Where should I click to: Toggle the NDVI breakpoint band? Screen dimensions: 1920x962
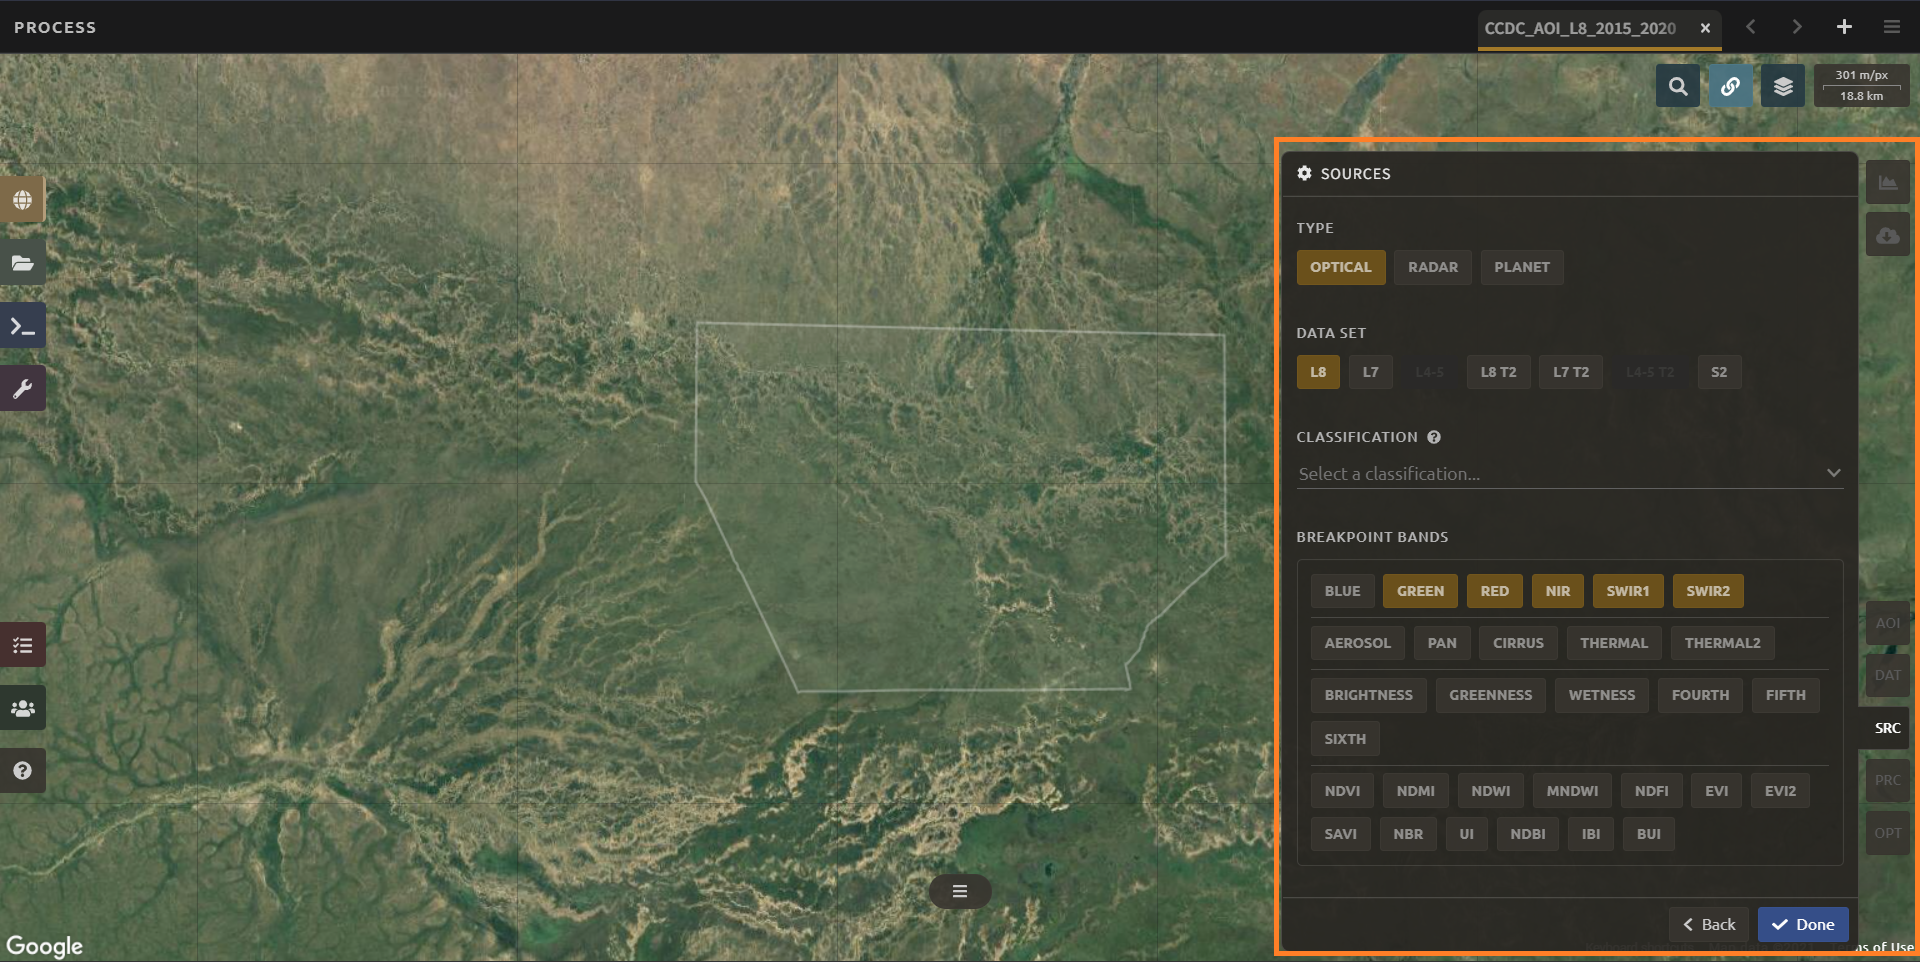tap(1341, 791)
